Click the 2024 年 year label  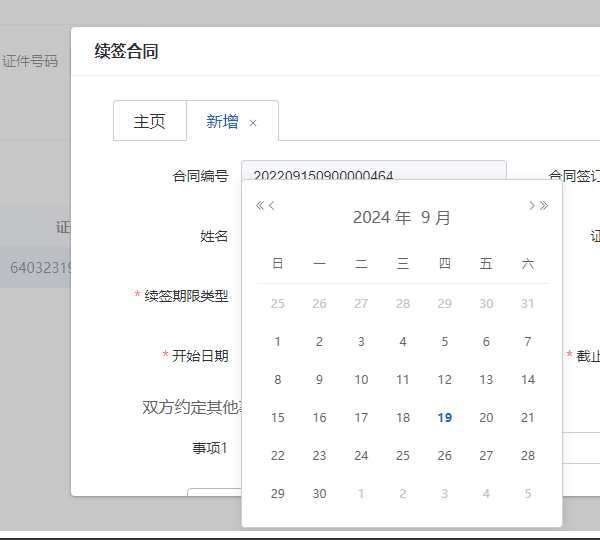point(381,217)
